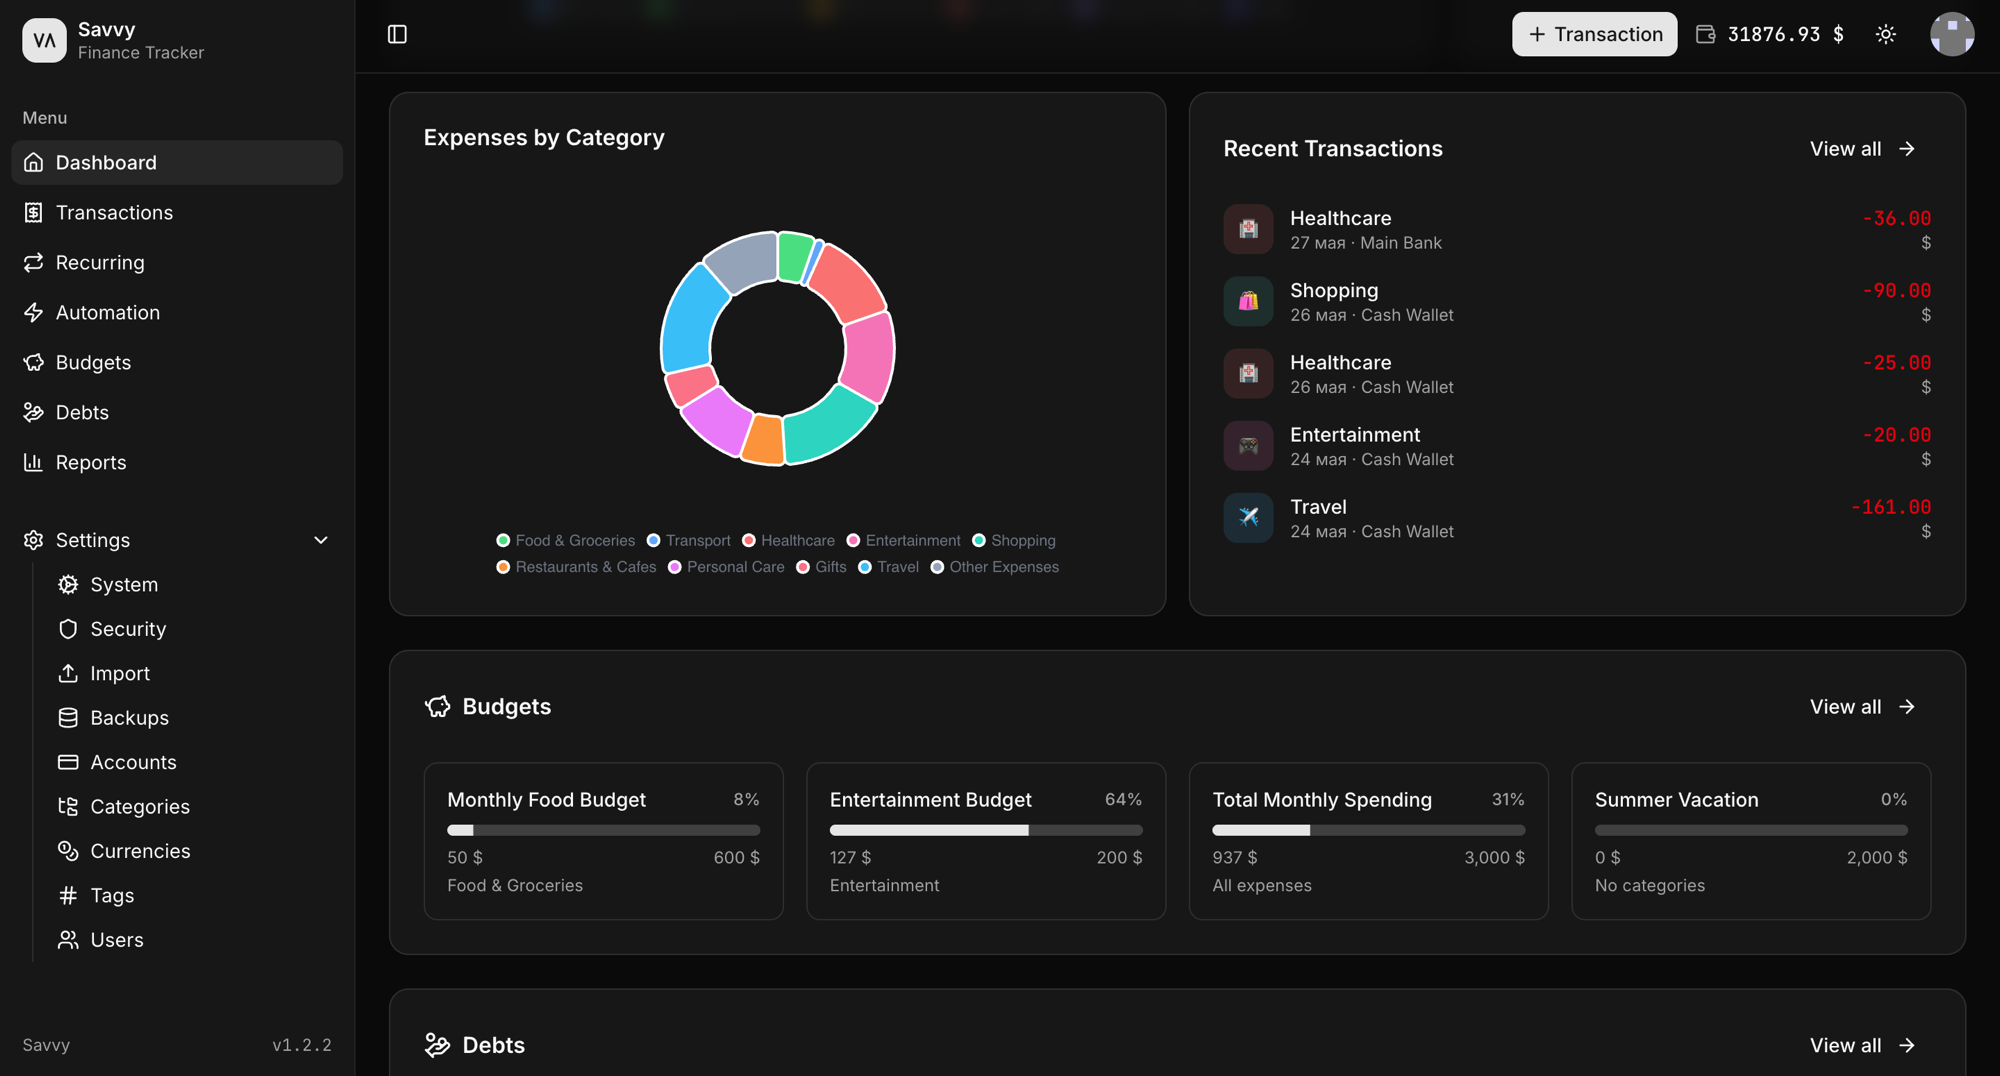
Task: Click the Entertainment transaction gamepad icon
Action: click(x=1248, y=446)
